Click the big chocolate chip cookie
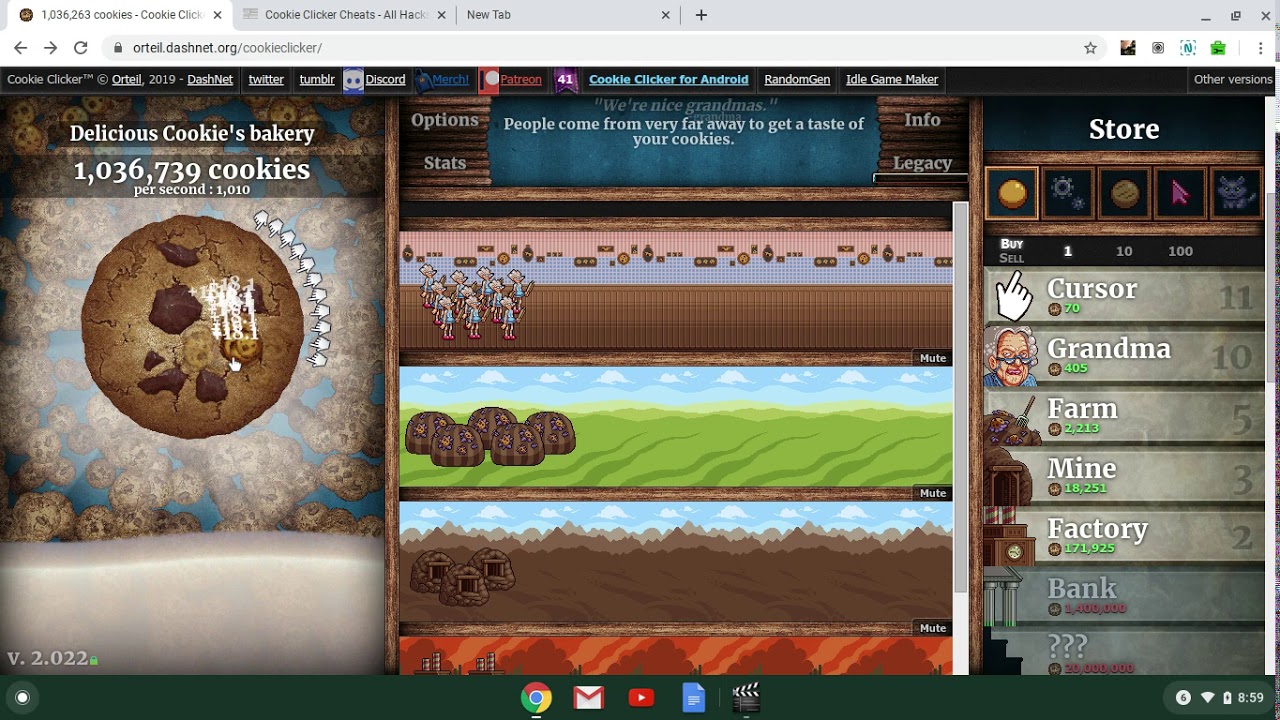 [192, 327]
